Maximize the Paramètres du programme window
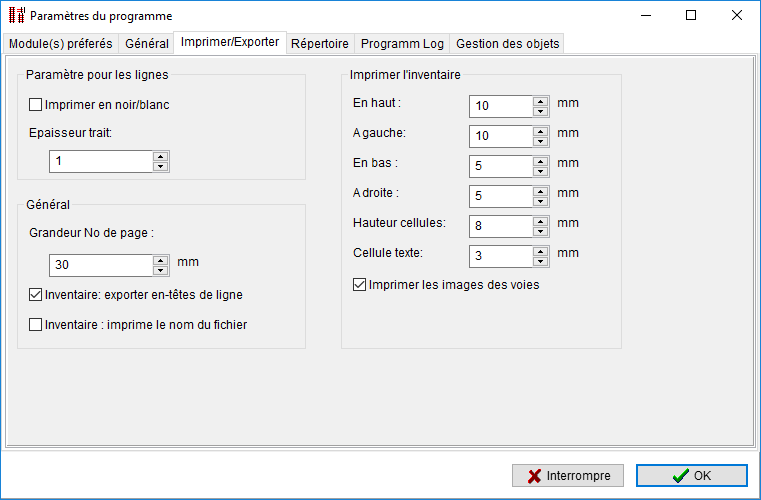 [691, 16]
